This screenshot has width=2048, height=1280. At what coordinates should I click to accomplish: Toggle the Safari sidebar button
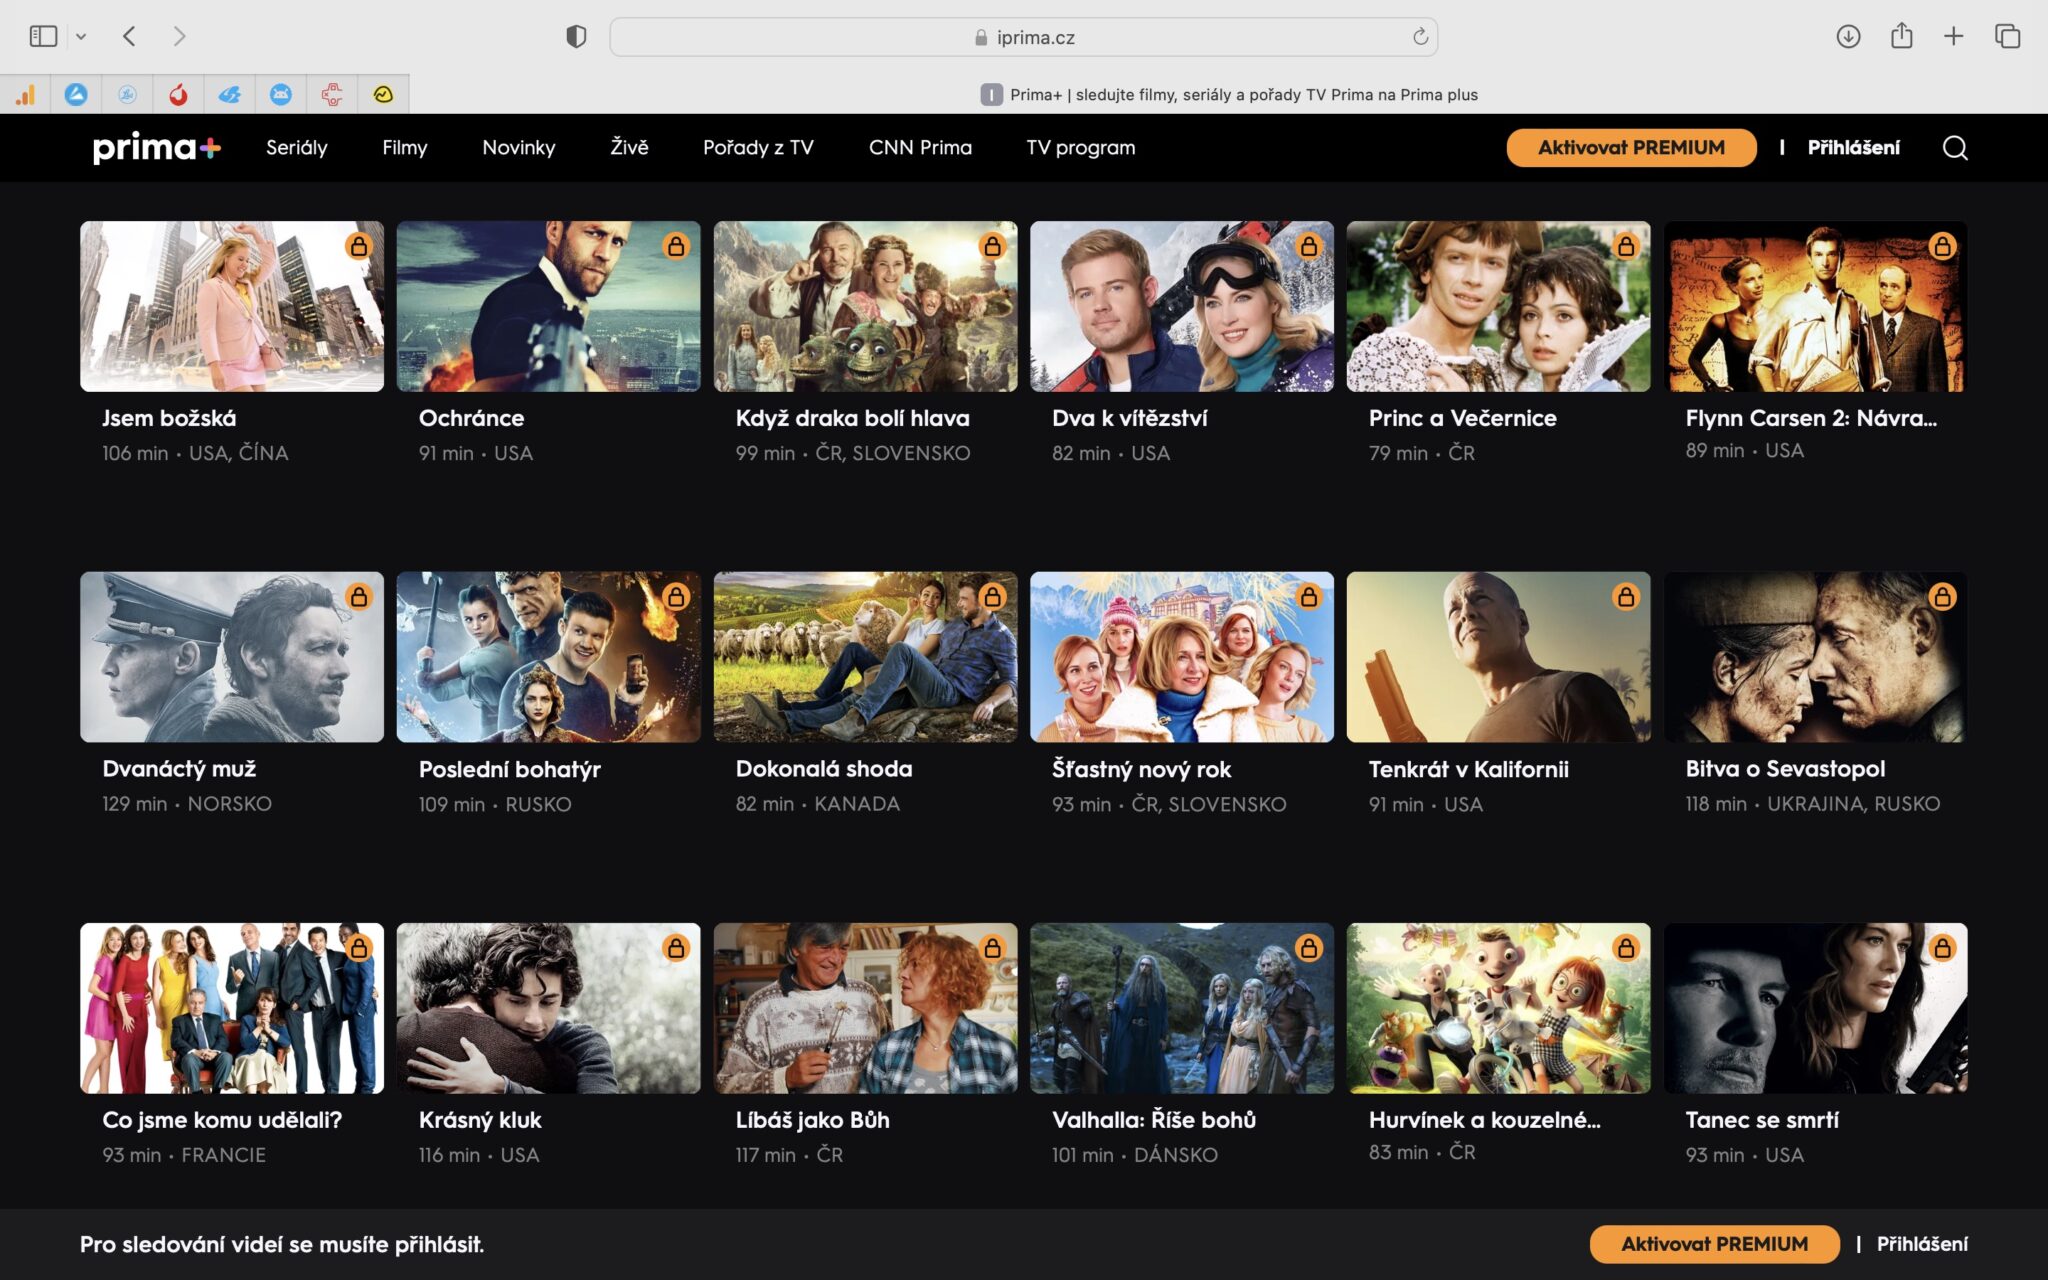coord(43,37)
